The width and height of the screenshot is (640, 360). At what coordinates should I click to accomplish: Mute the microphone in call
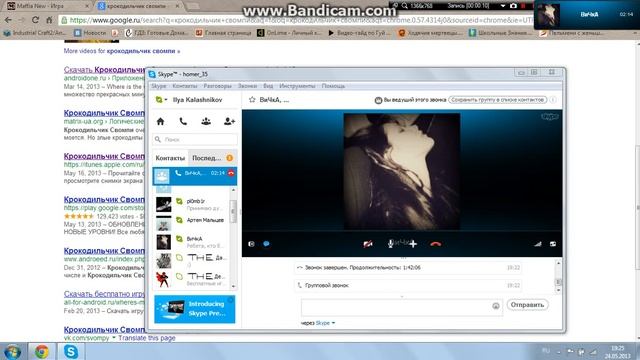[x=391, y=244]
